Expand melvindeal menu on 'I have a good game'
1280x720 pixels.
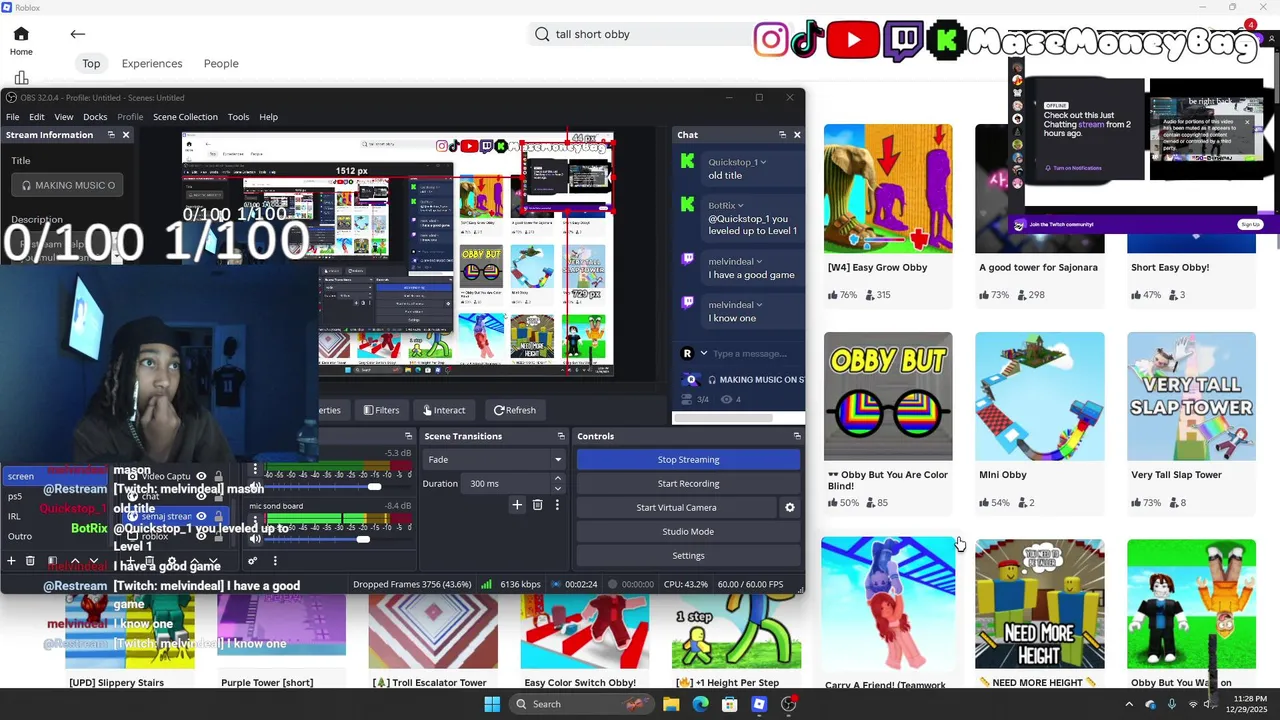tap(759, 262)
